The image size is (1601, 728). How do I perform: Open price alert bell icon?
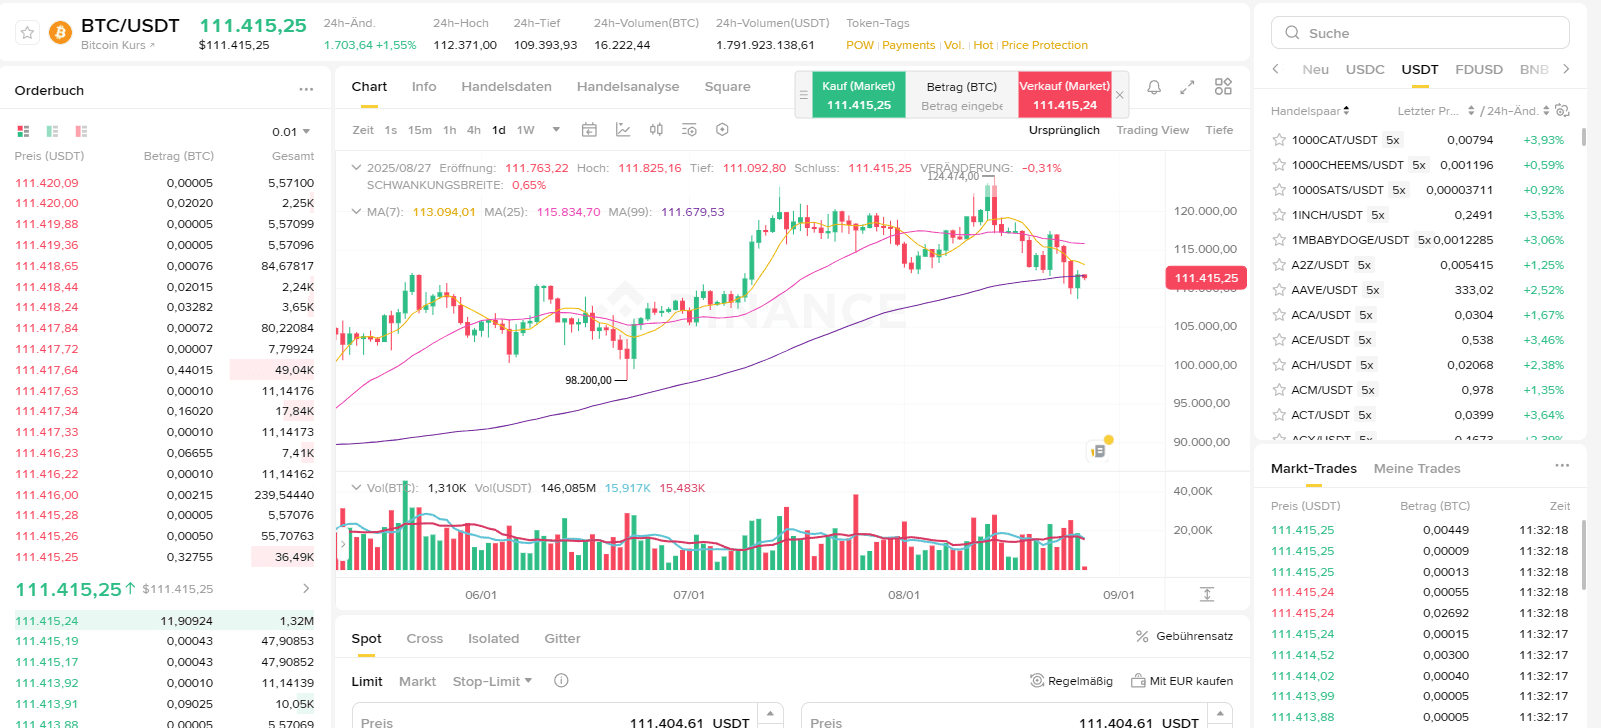pos(1154,87)
